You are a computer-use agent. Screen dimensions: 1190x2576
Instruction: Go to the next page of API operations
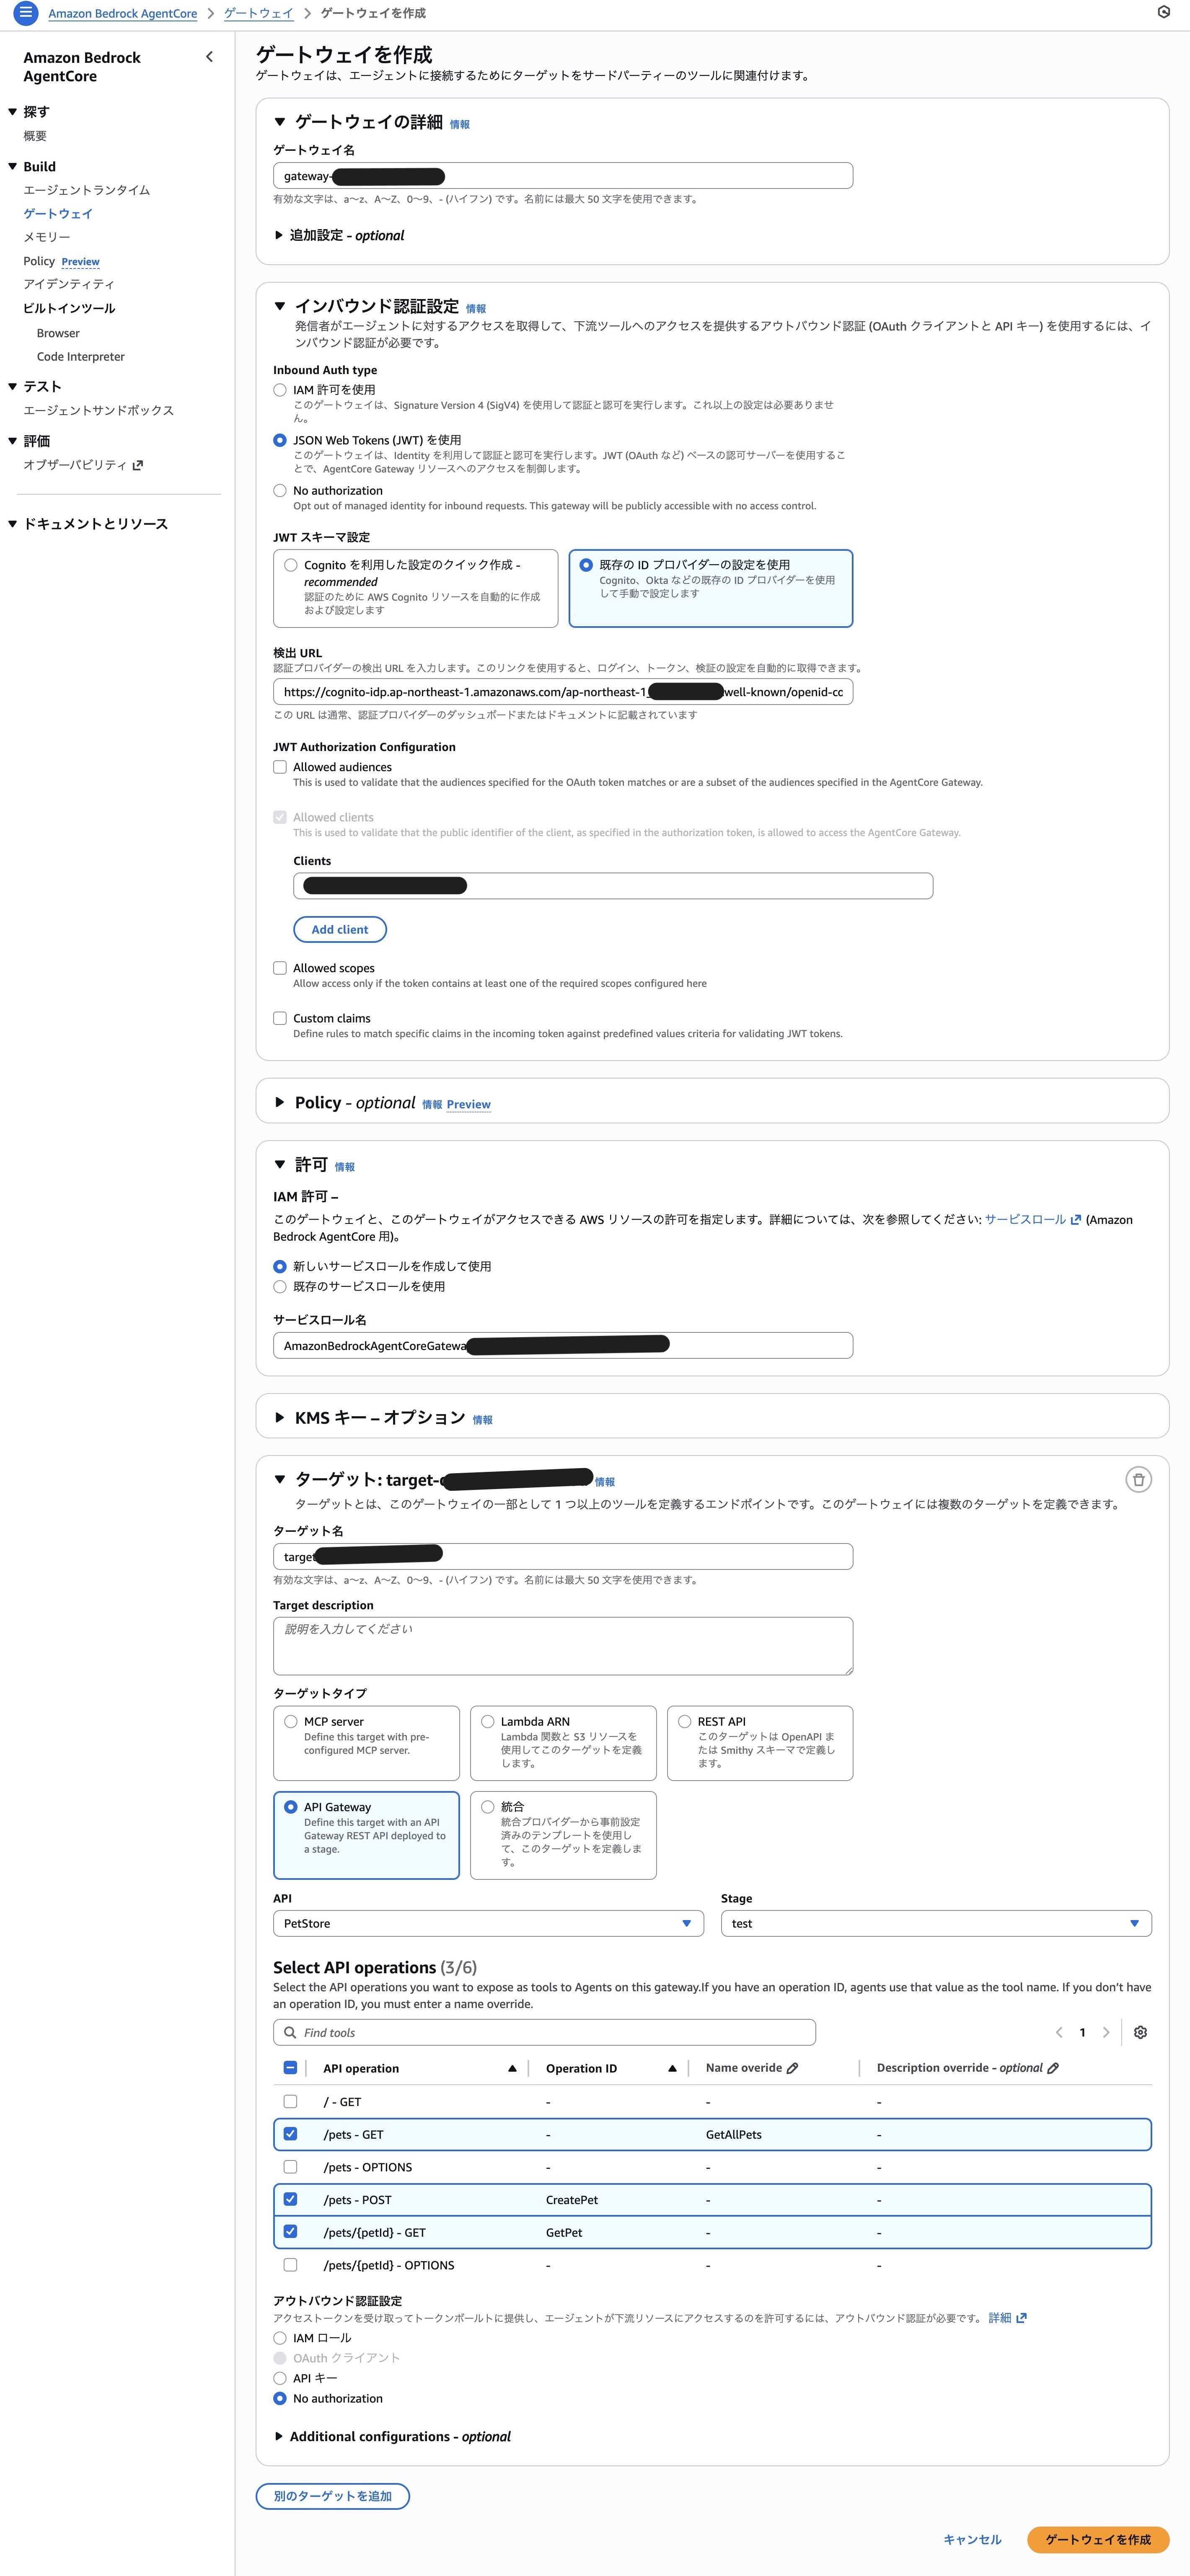(1106, 2032)
